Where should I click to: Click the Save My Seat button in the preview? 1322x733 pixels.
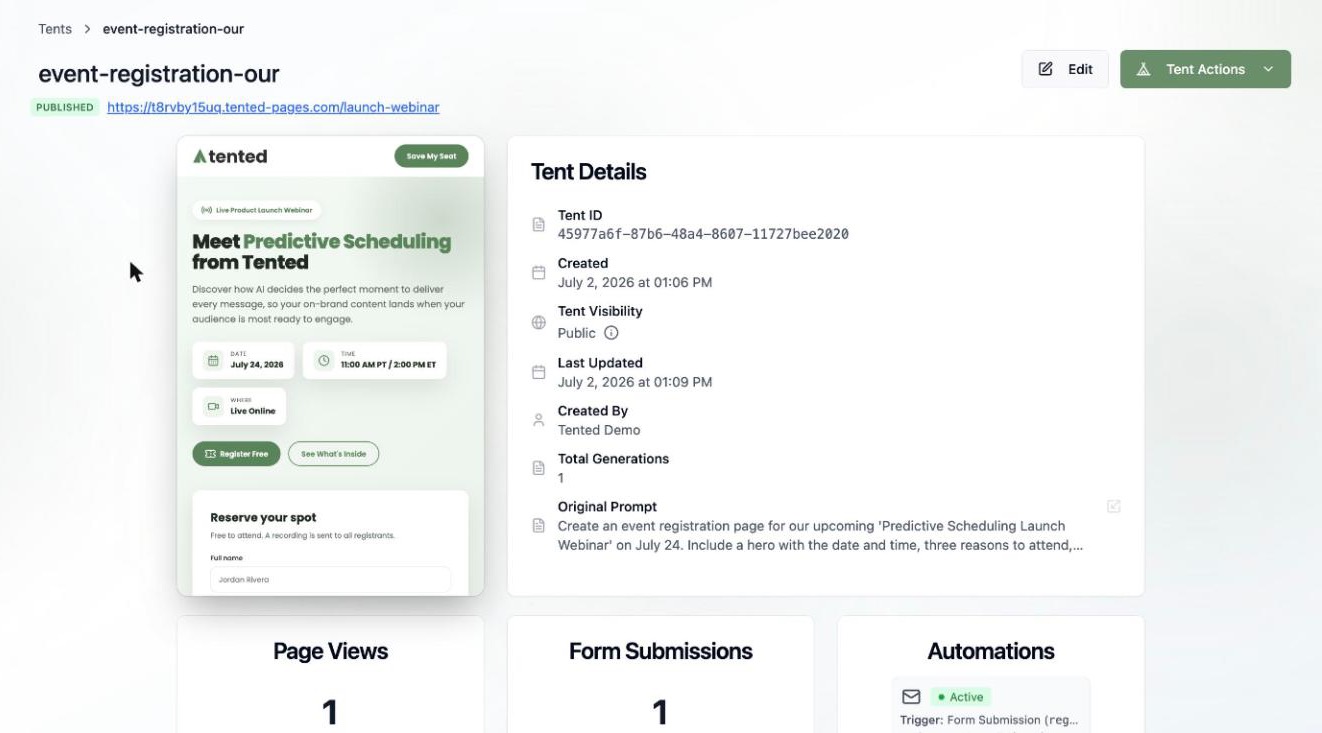pyautogui.click(x=431, y=156)
